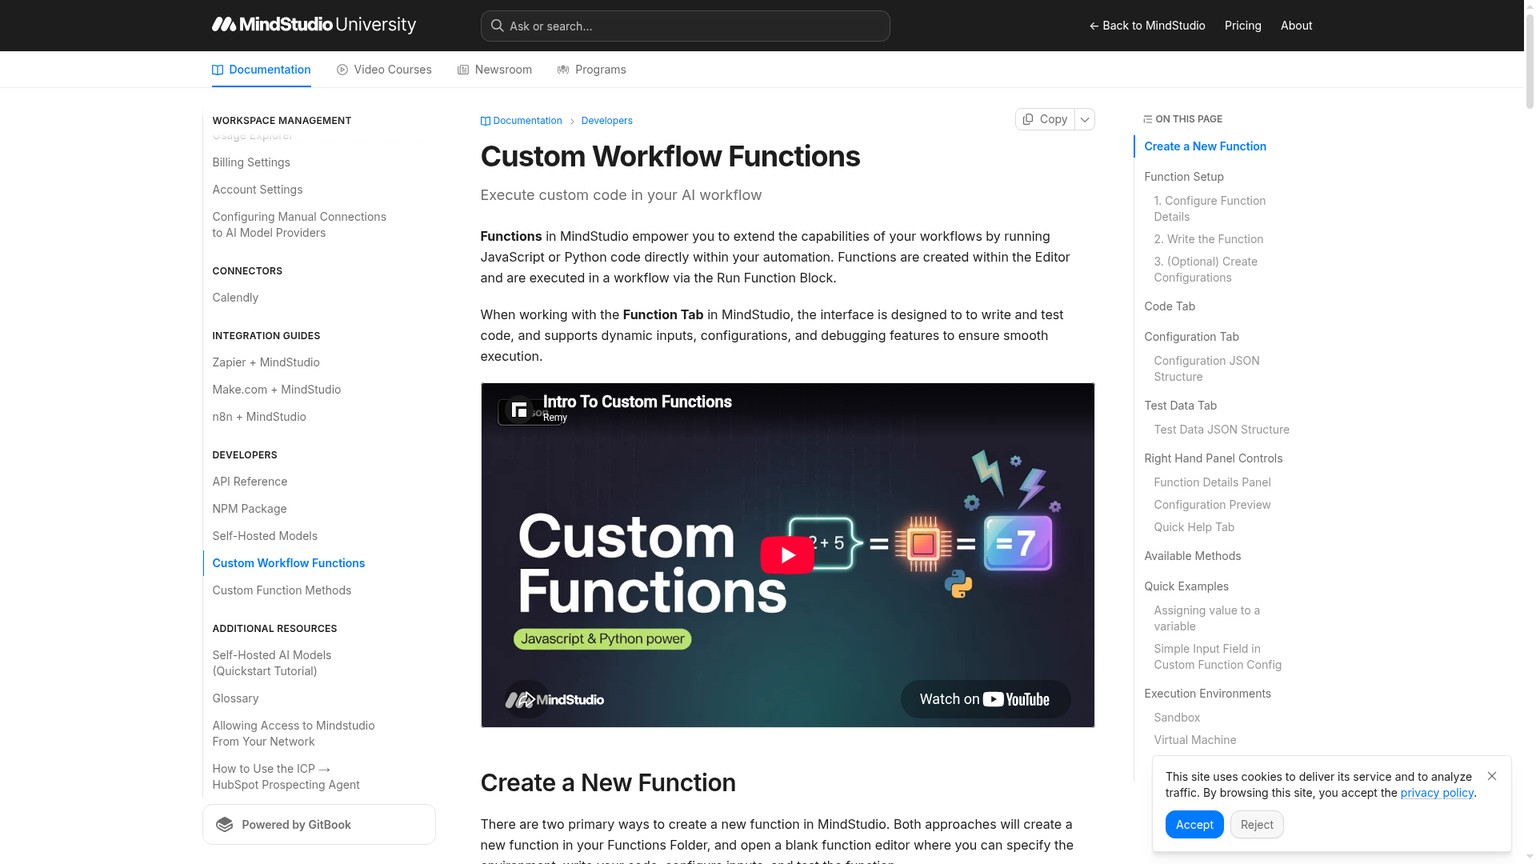This screenshot has height=864, width=1536.
Task: Click Watch on YouTube button
Action: 985,699
